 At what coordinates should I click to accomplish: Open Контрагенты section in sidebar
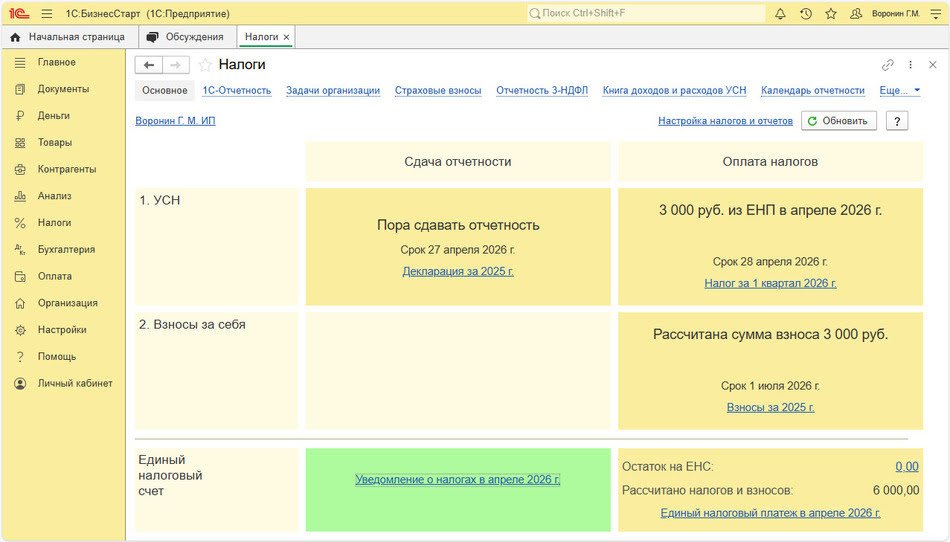click(x=67, y=169)
